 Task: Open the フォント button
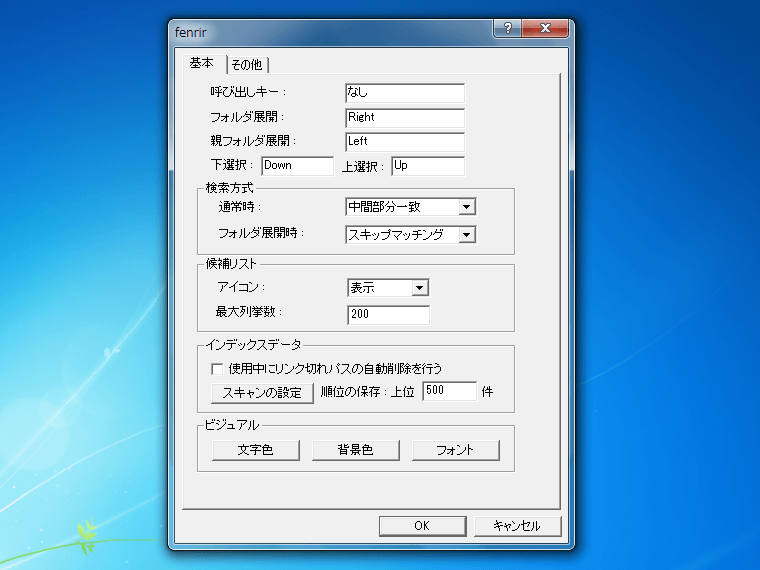455,450
